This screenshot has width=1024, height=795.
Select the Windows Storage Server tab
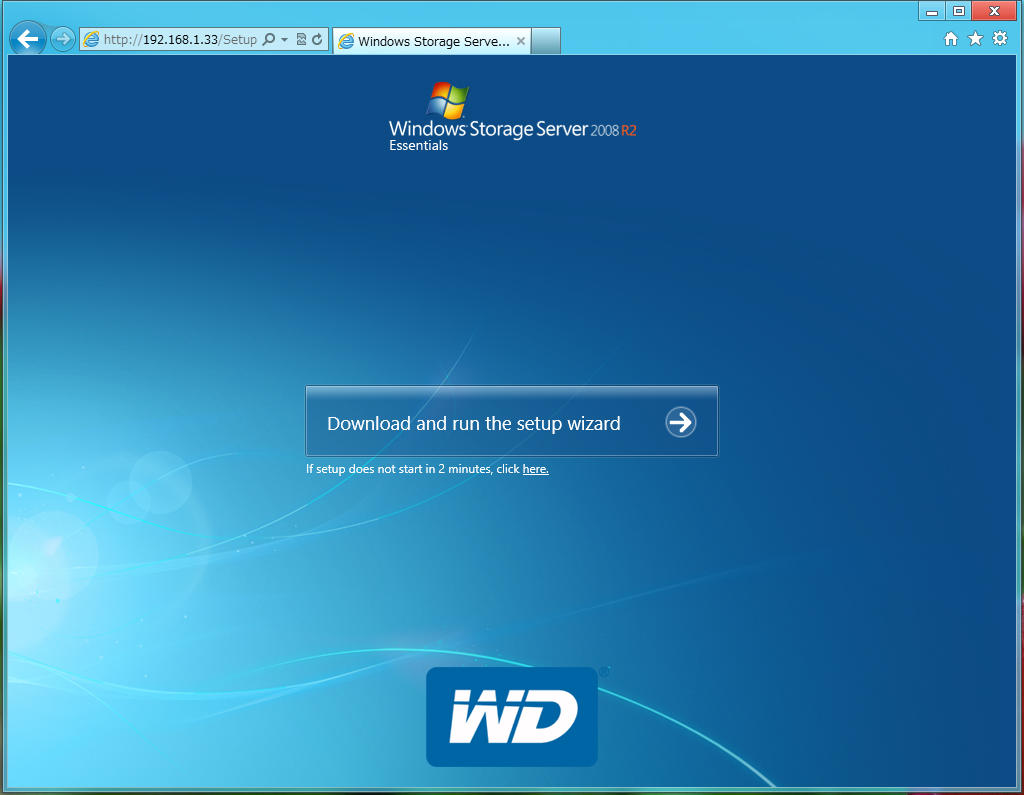coord(431,41)
